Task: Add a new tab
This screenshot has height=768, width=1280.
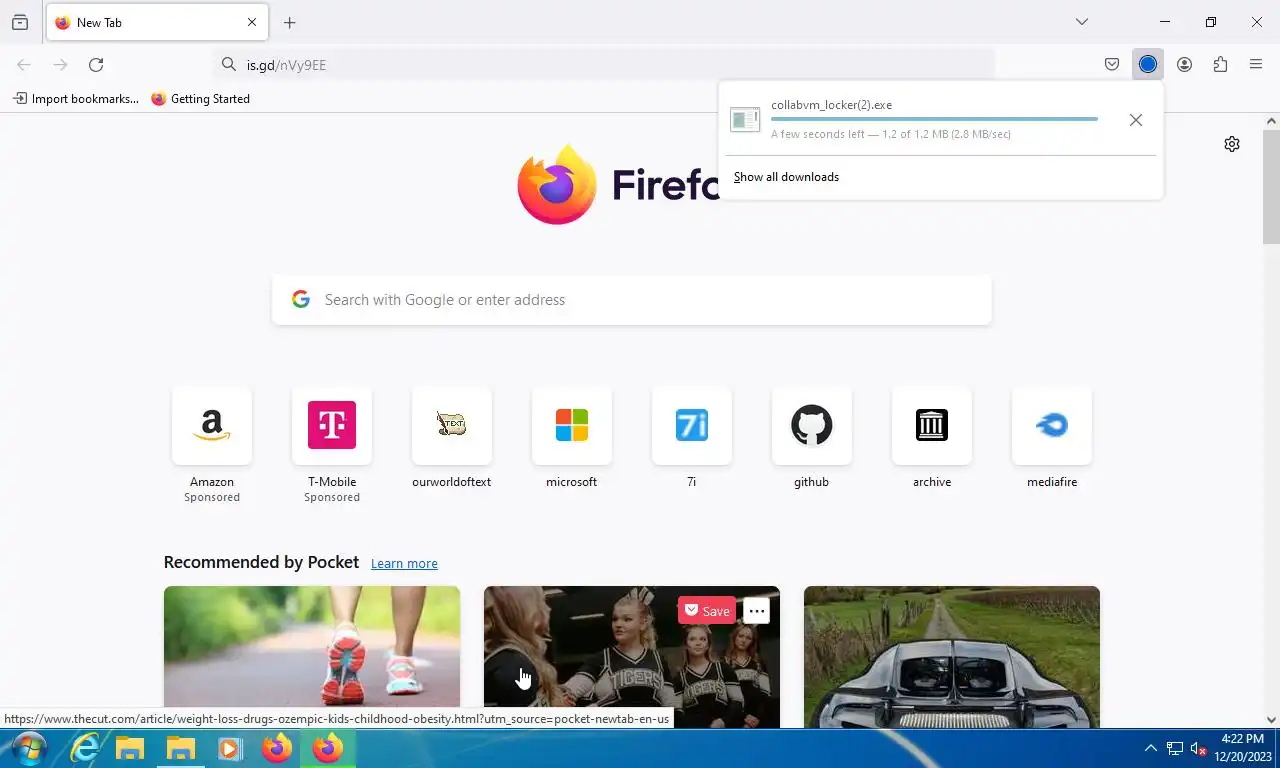Action: [290, 22]
